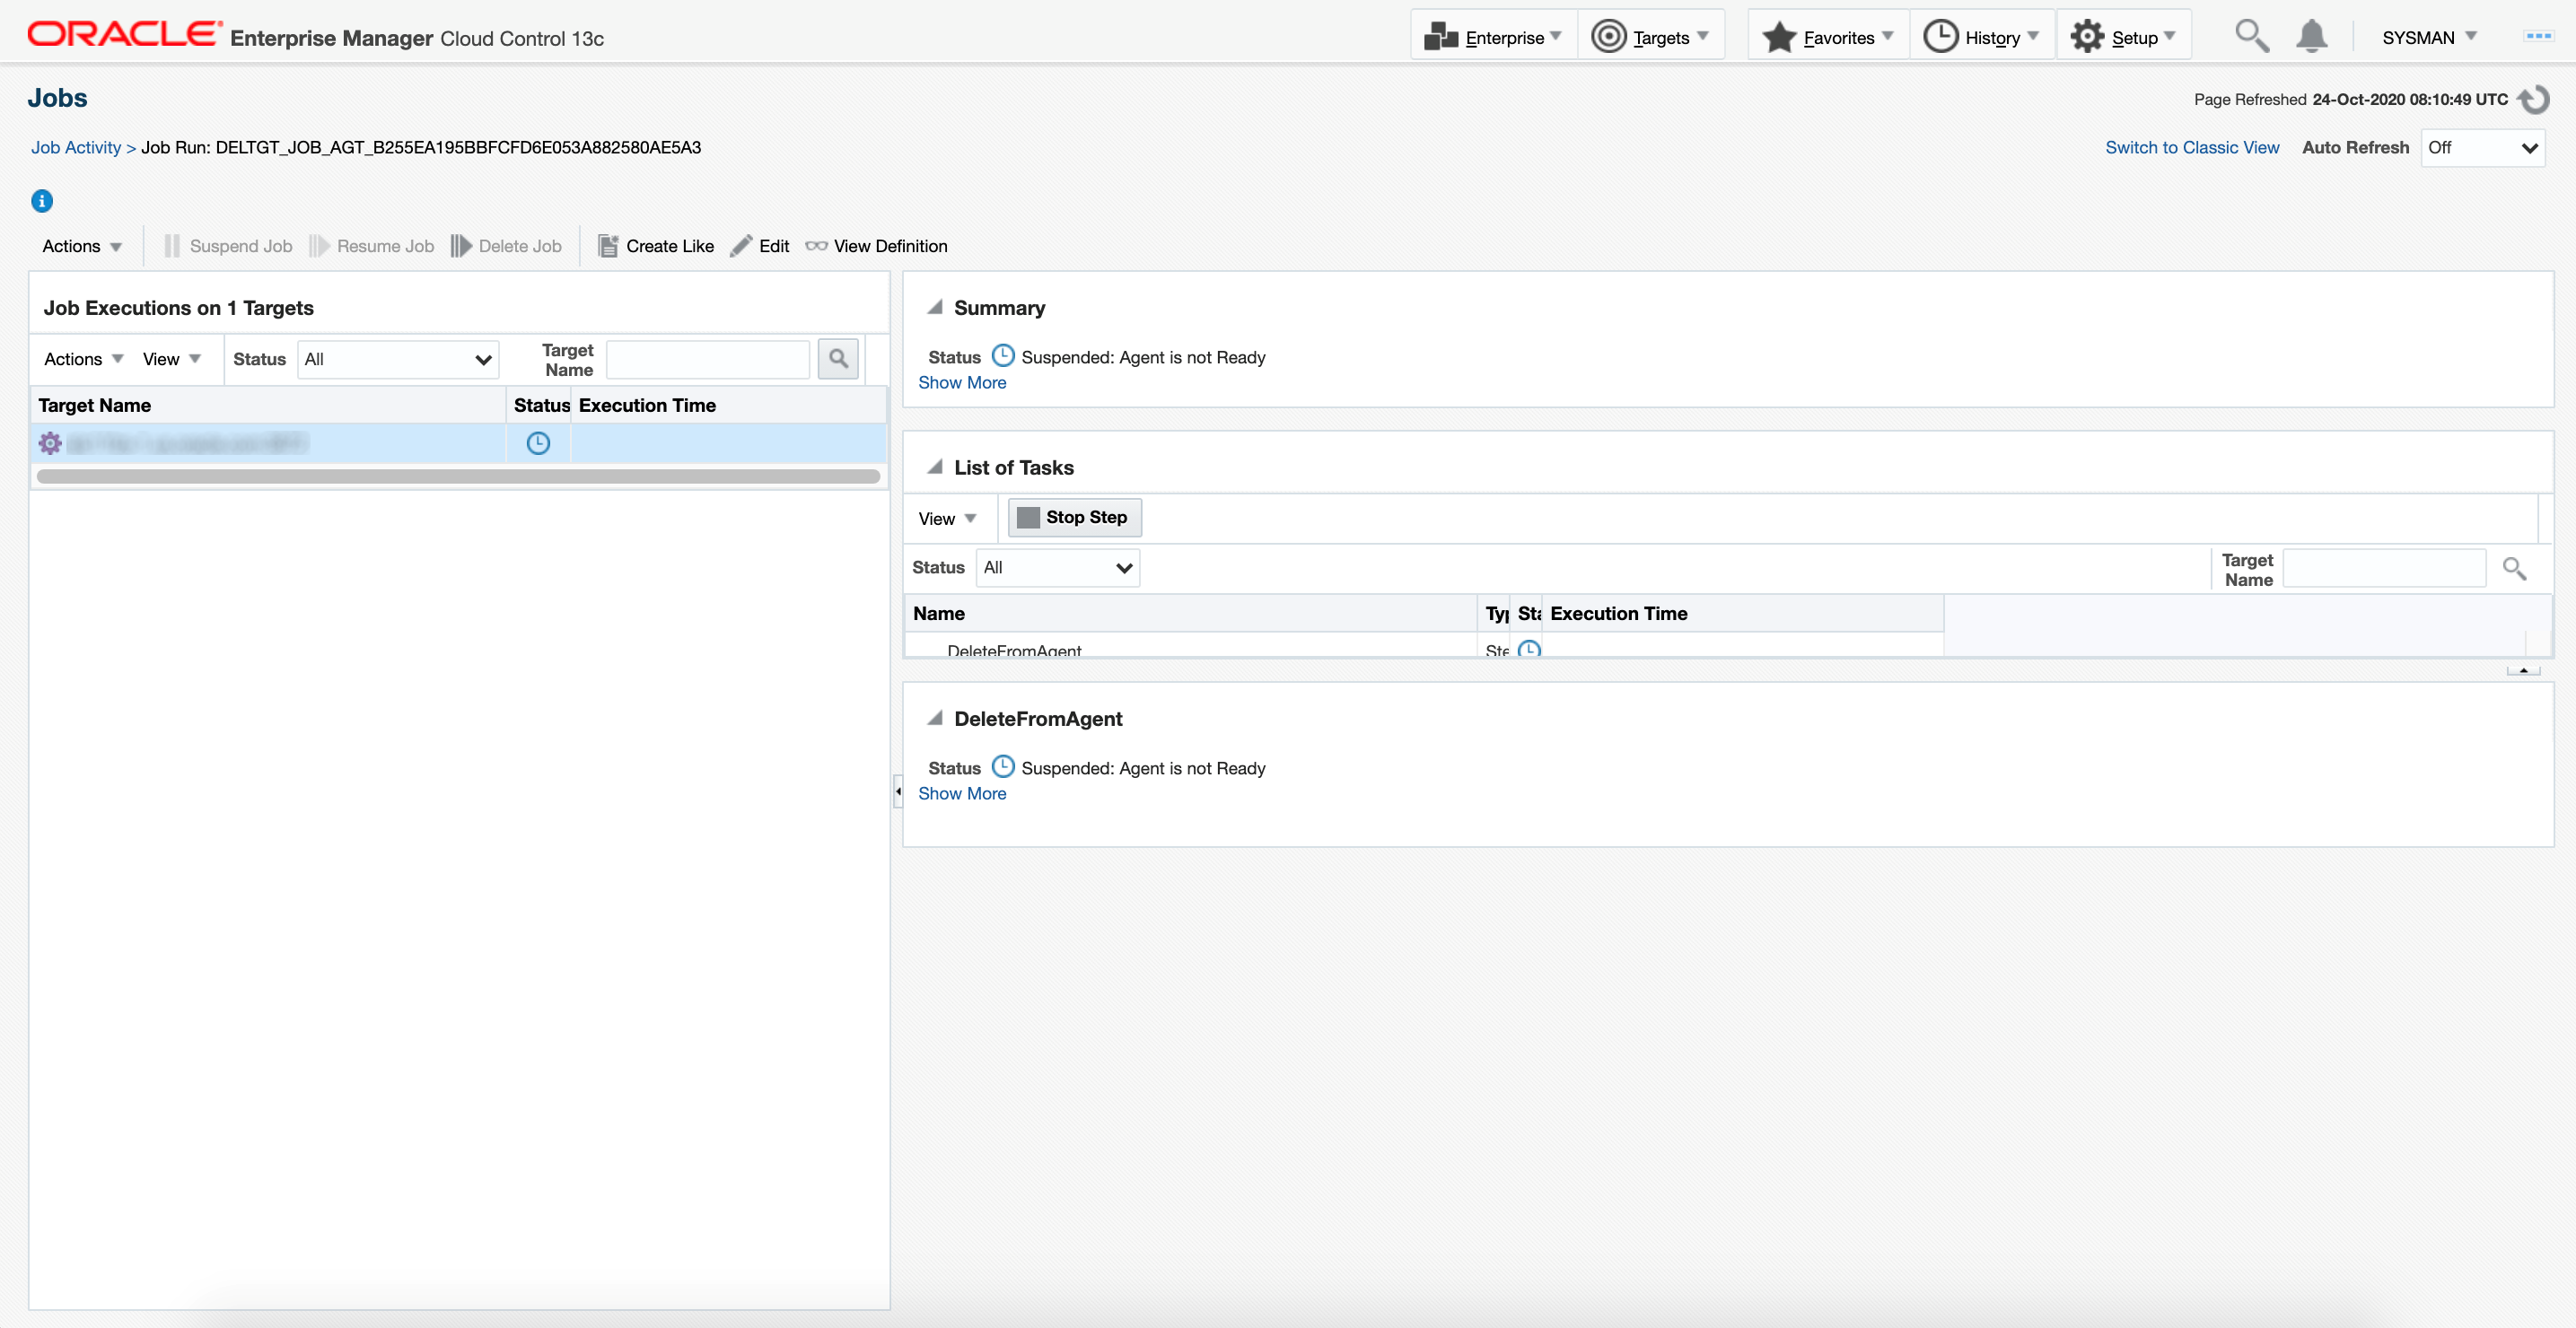Open the Setup menu
2576x1328 pixels.
tap(2124, 37)
